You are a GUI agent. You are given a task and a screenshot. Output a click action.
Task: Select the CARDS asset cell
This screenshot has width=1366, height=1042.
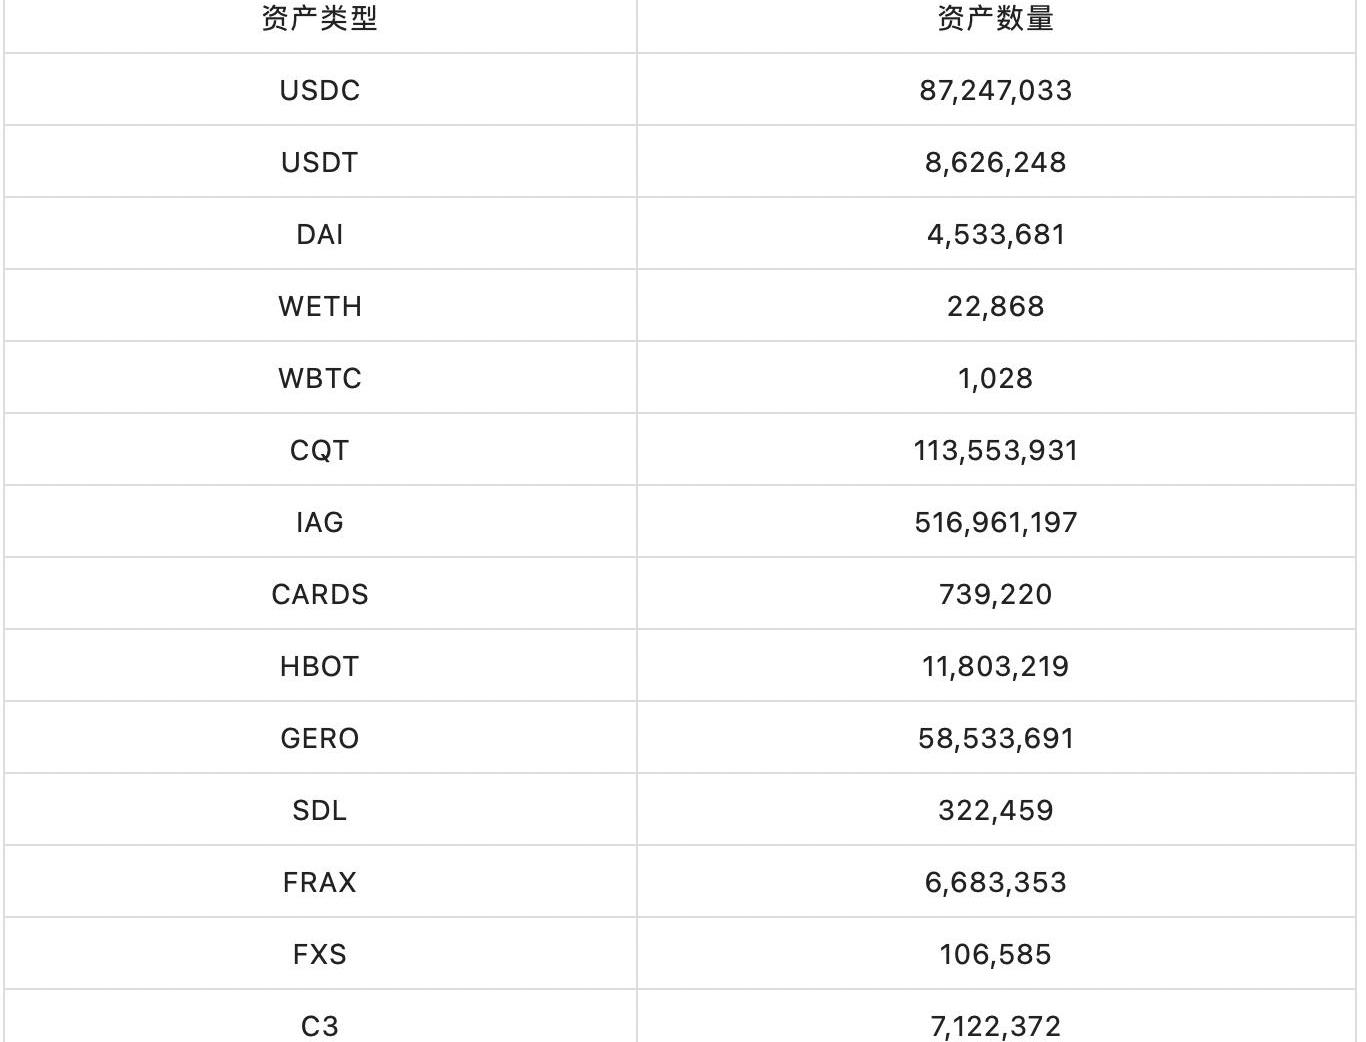(320, 594)
